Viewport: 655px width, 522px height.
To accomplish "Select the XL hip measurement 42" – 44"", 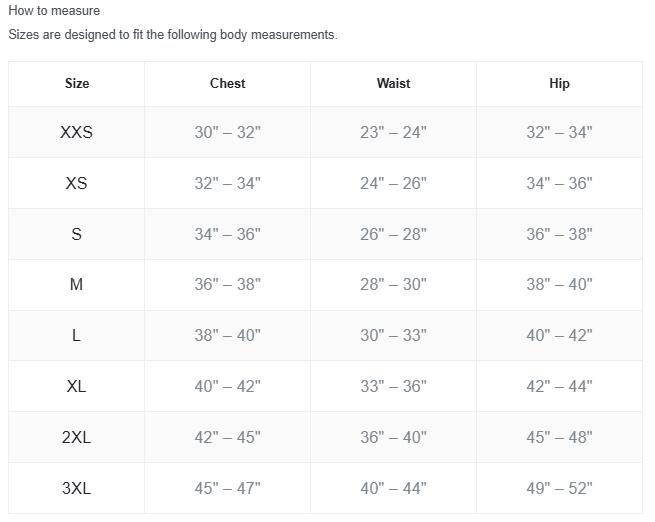I will tap(559, 386).
